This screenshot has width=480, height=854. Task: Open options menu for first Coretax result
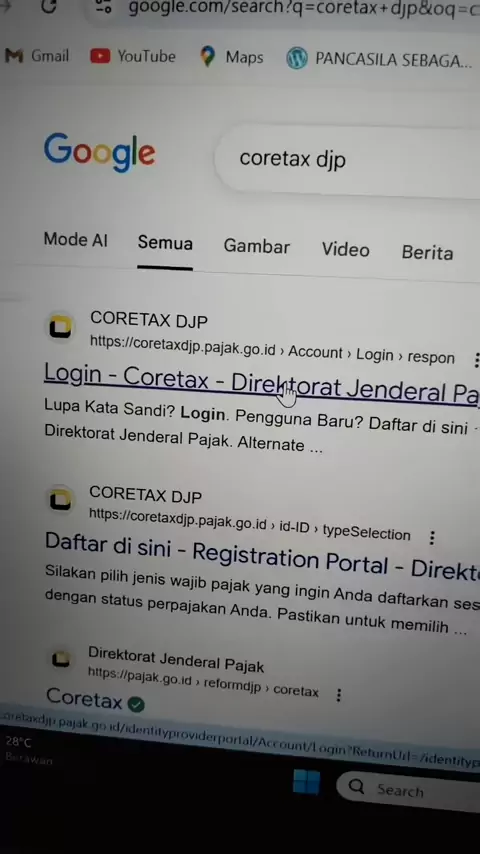pos(476,360)
